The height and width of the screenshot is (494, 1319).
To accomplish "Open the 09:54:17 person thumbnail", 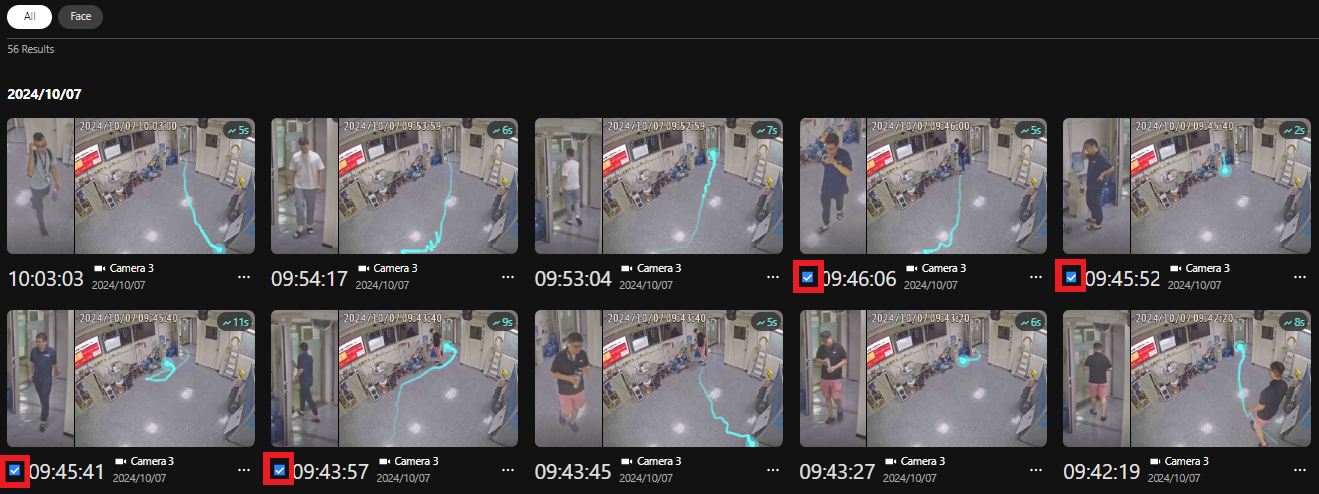I will pyautogui.click(x=304, y=186).
